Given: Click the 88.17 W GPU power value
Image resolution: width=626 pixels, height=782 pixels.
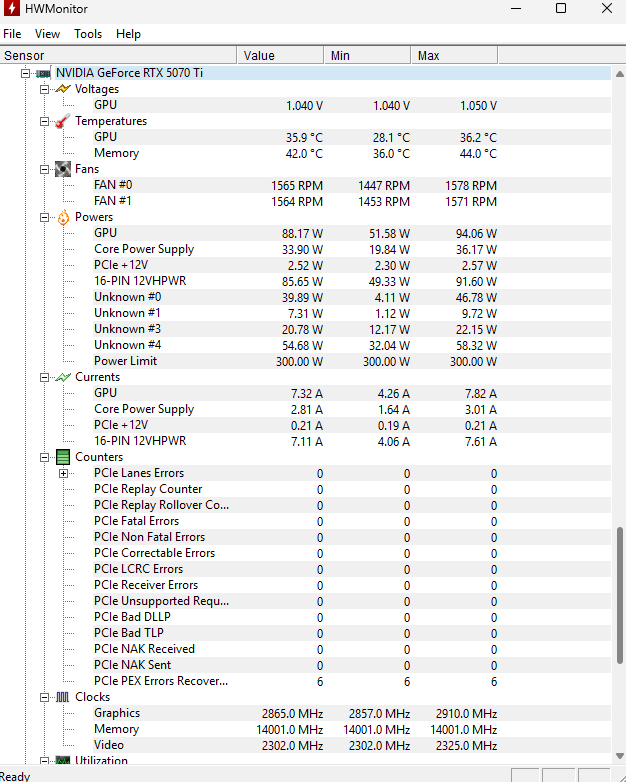Looking at the screenshot, I should pyautogui.click(x=302, y=233).
